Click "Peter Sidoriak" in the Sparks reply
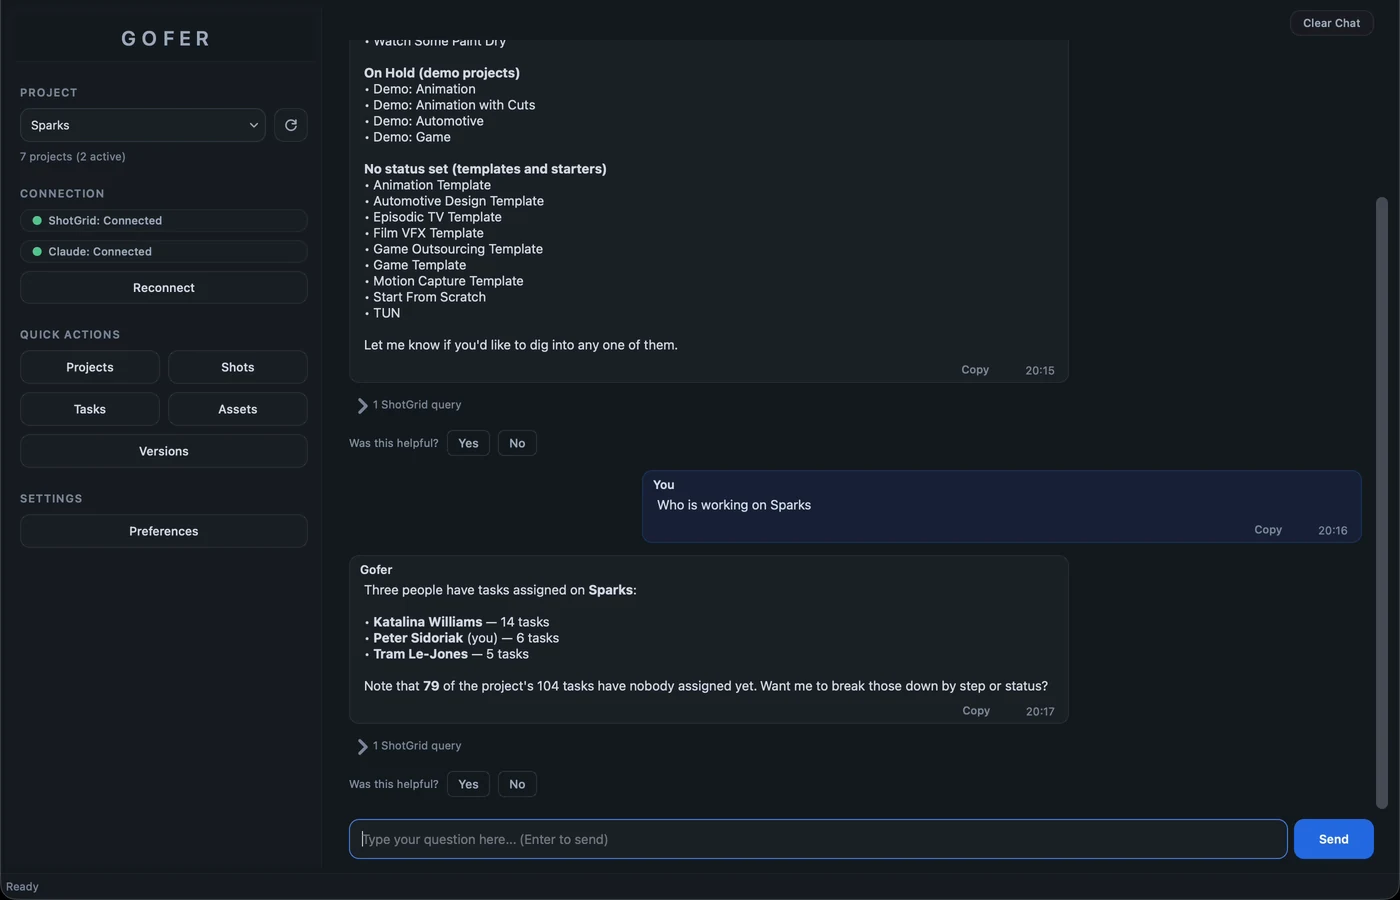Screen dimensions: 1400x900 click(418, 638)
